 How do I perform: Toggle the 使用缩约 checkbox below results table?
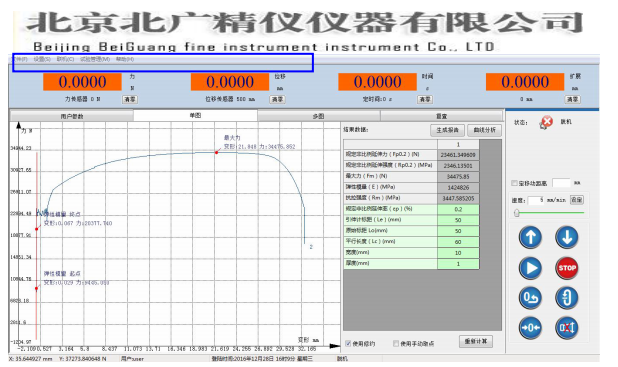(348, 343)
